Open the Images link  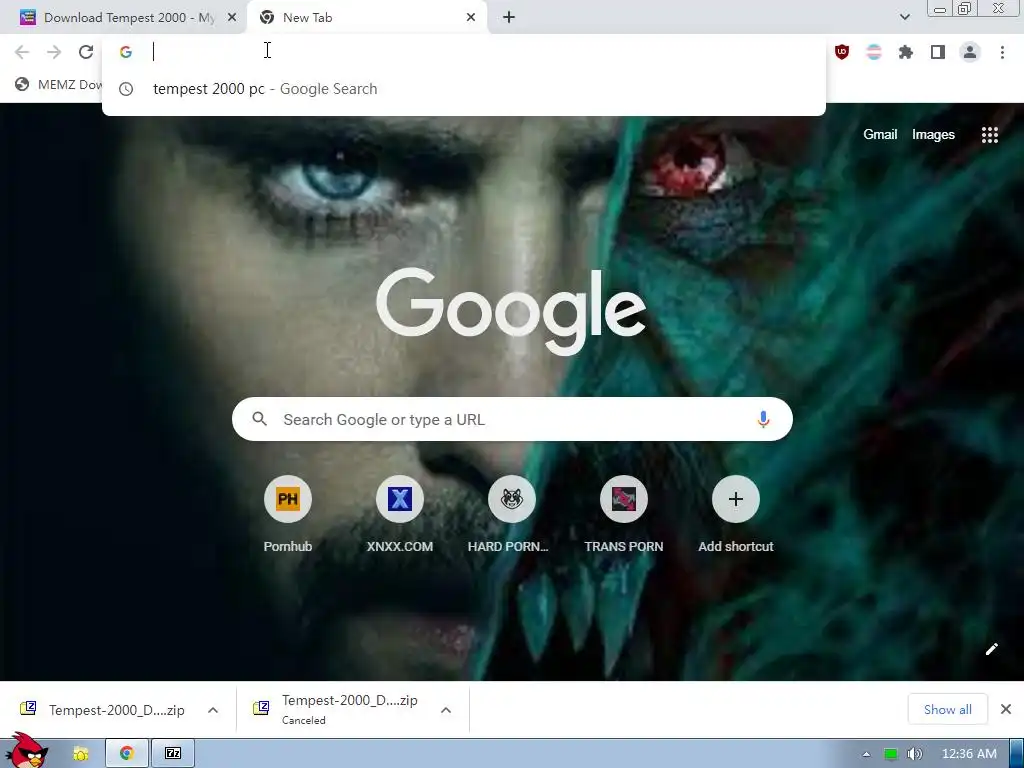pyautogui.click(x=933, y=135)
